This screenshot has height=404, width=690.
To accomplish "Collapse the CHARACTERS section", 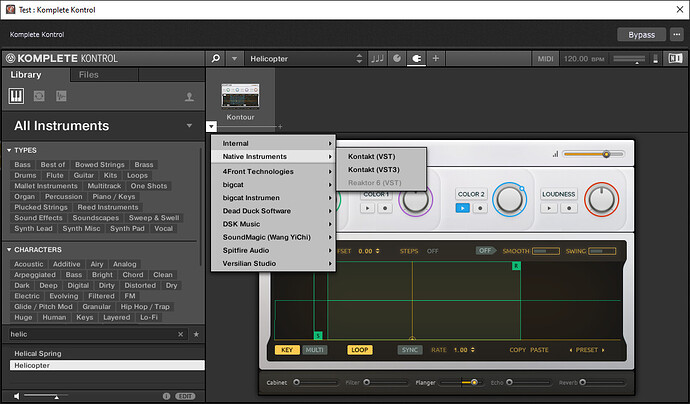I will 9,250.
